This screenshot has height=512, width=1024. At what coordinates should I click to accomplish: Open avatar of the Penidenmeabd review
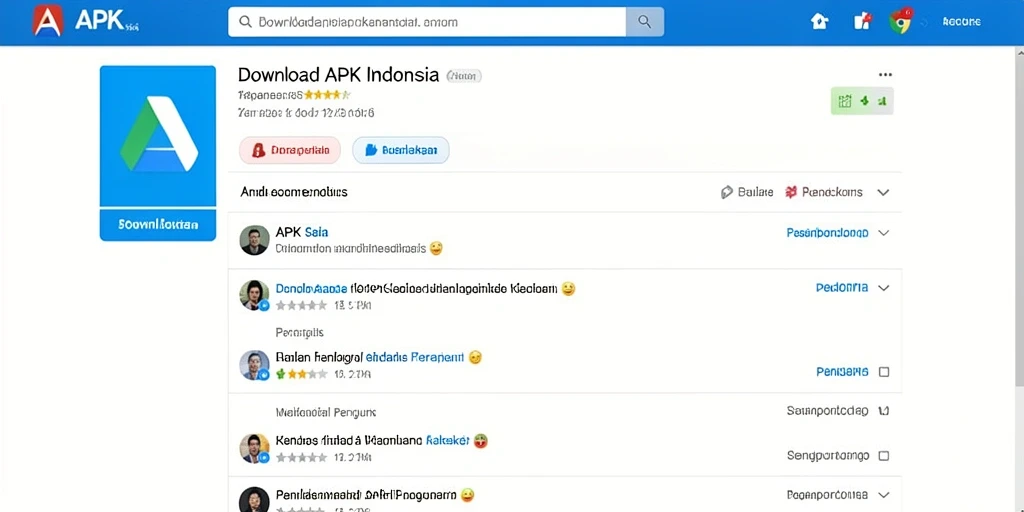pos(254,500)
